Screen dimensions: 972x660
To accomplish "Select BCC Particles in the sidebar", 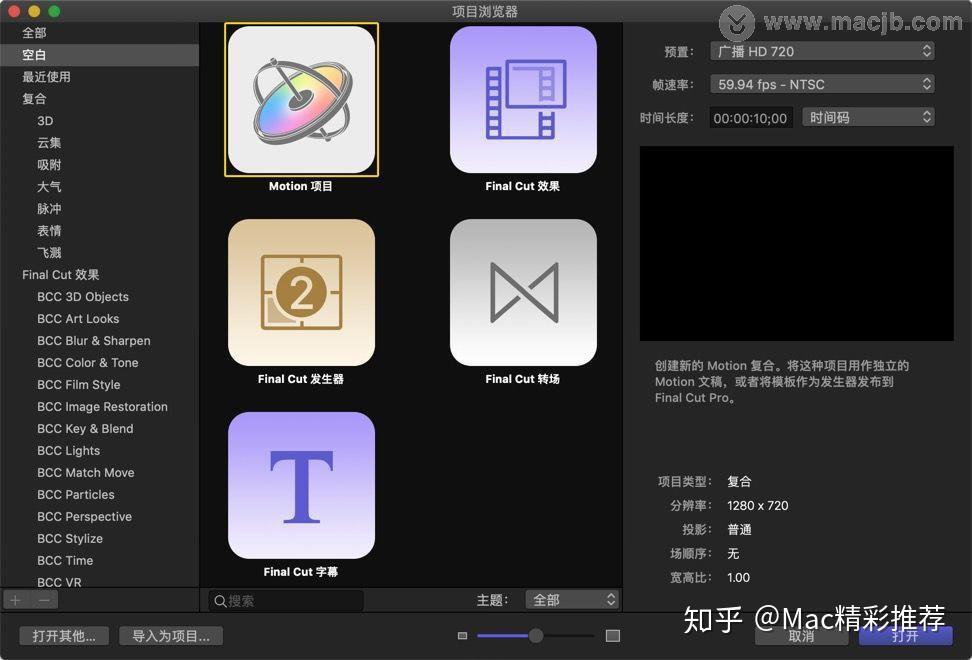I will tap(75, 494).
